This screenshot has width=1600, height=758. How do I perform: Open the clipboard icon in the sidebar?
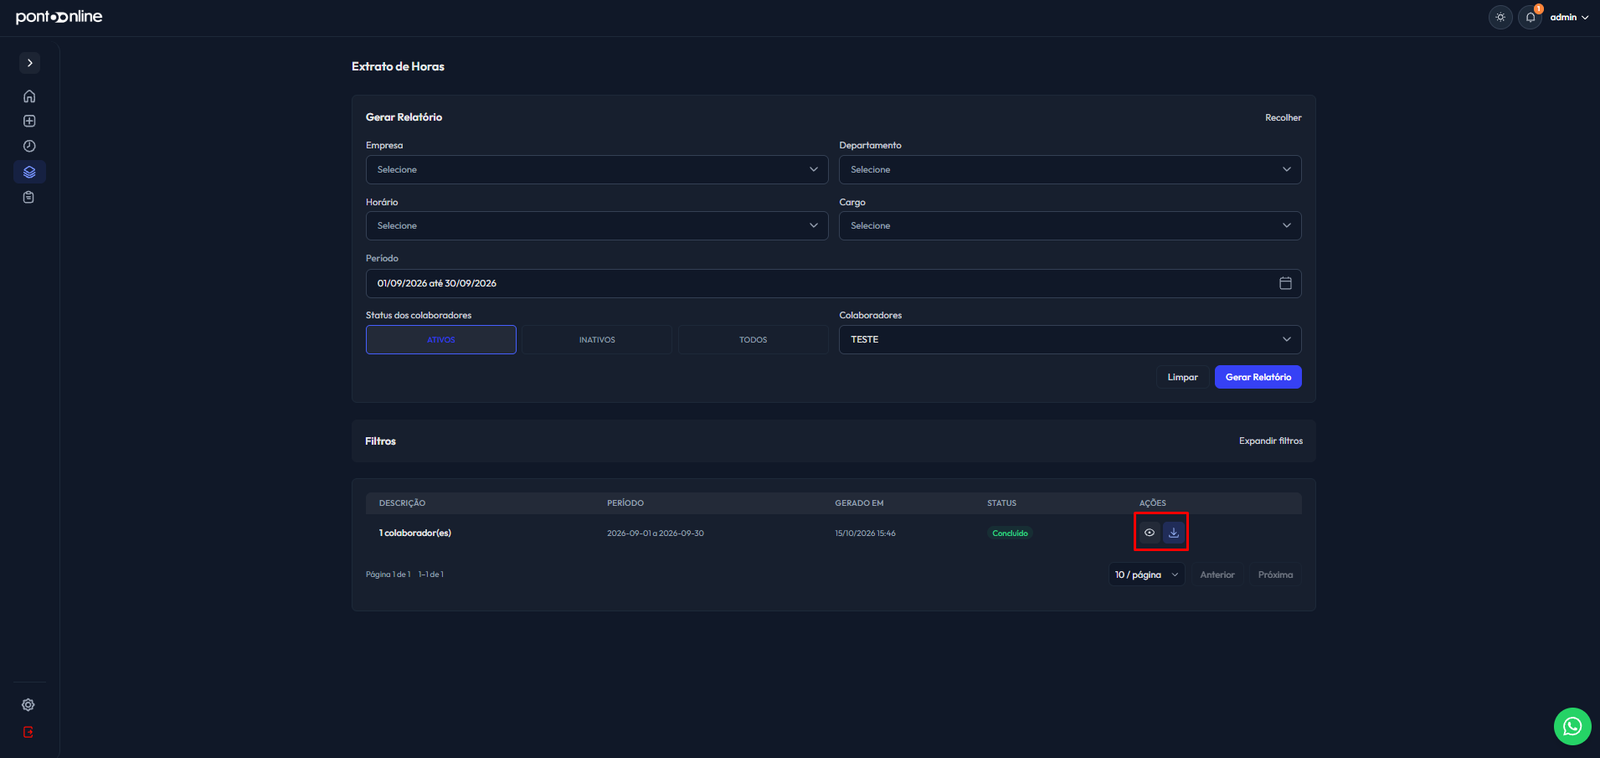click(29, 197)
